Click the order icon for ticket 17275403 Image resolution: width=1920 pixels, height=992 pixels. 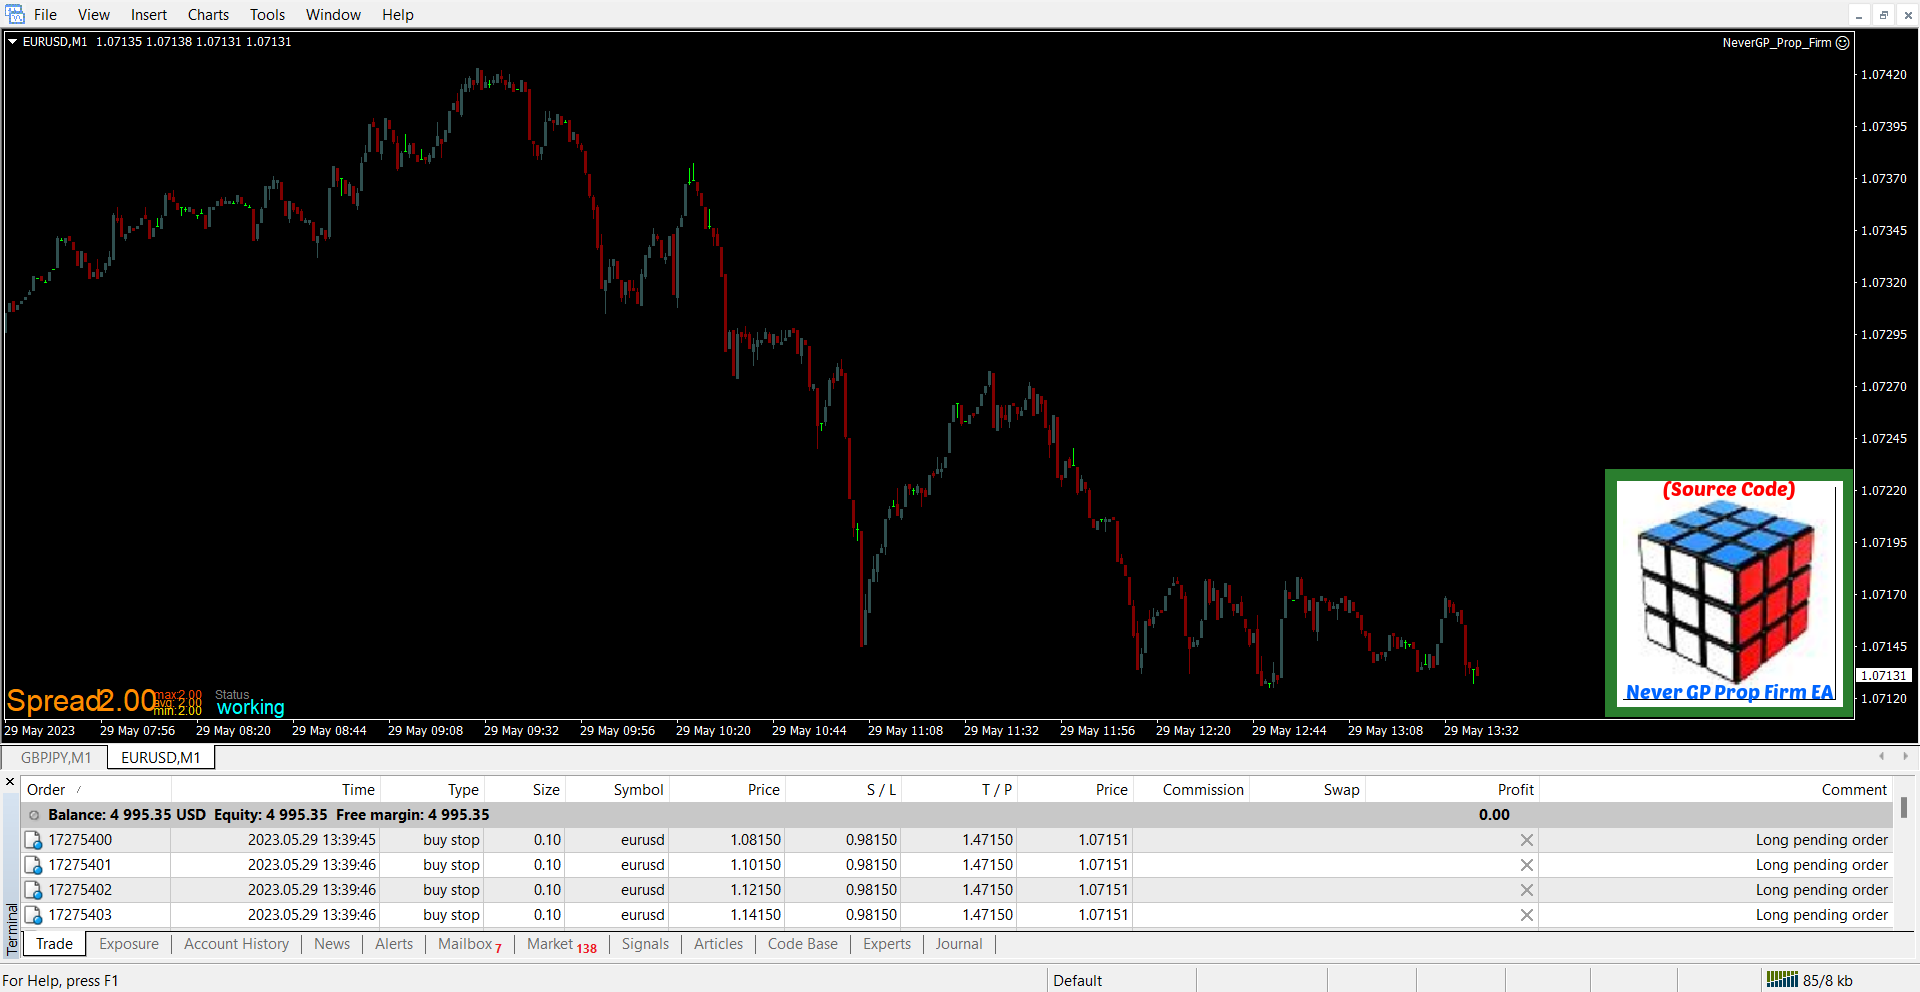pos(33,915)
